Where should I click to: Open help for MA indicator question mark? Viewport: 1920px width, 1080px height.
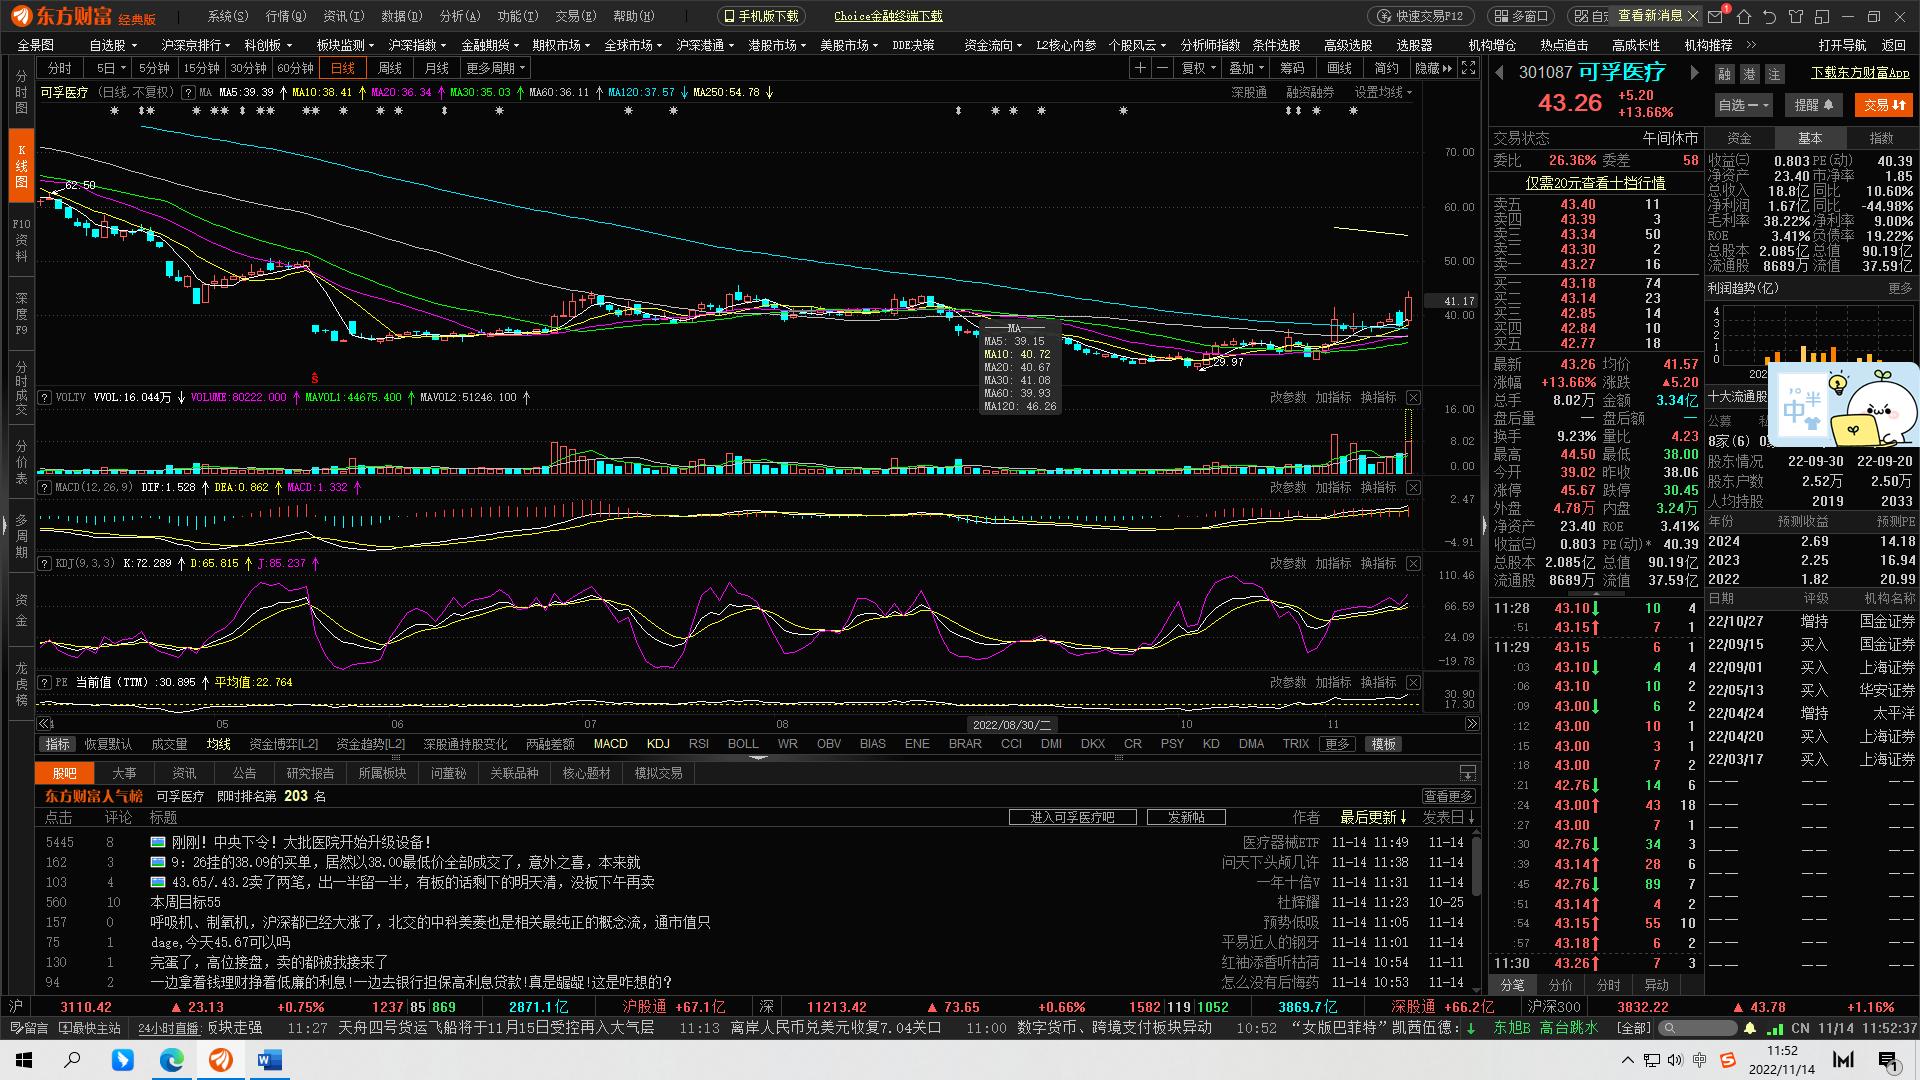point(188,92)
